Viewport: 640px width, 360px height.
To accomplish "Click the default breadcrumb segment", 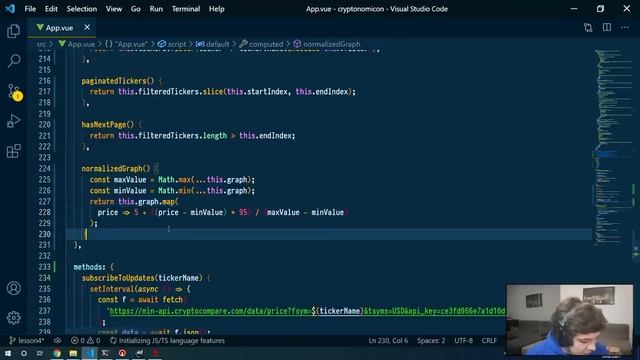I will coord(213,44).
